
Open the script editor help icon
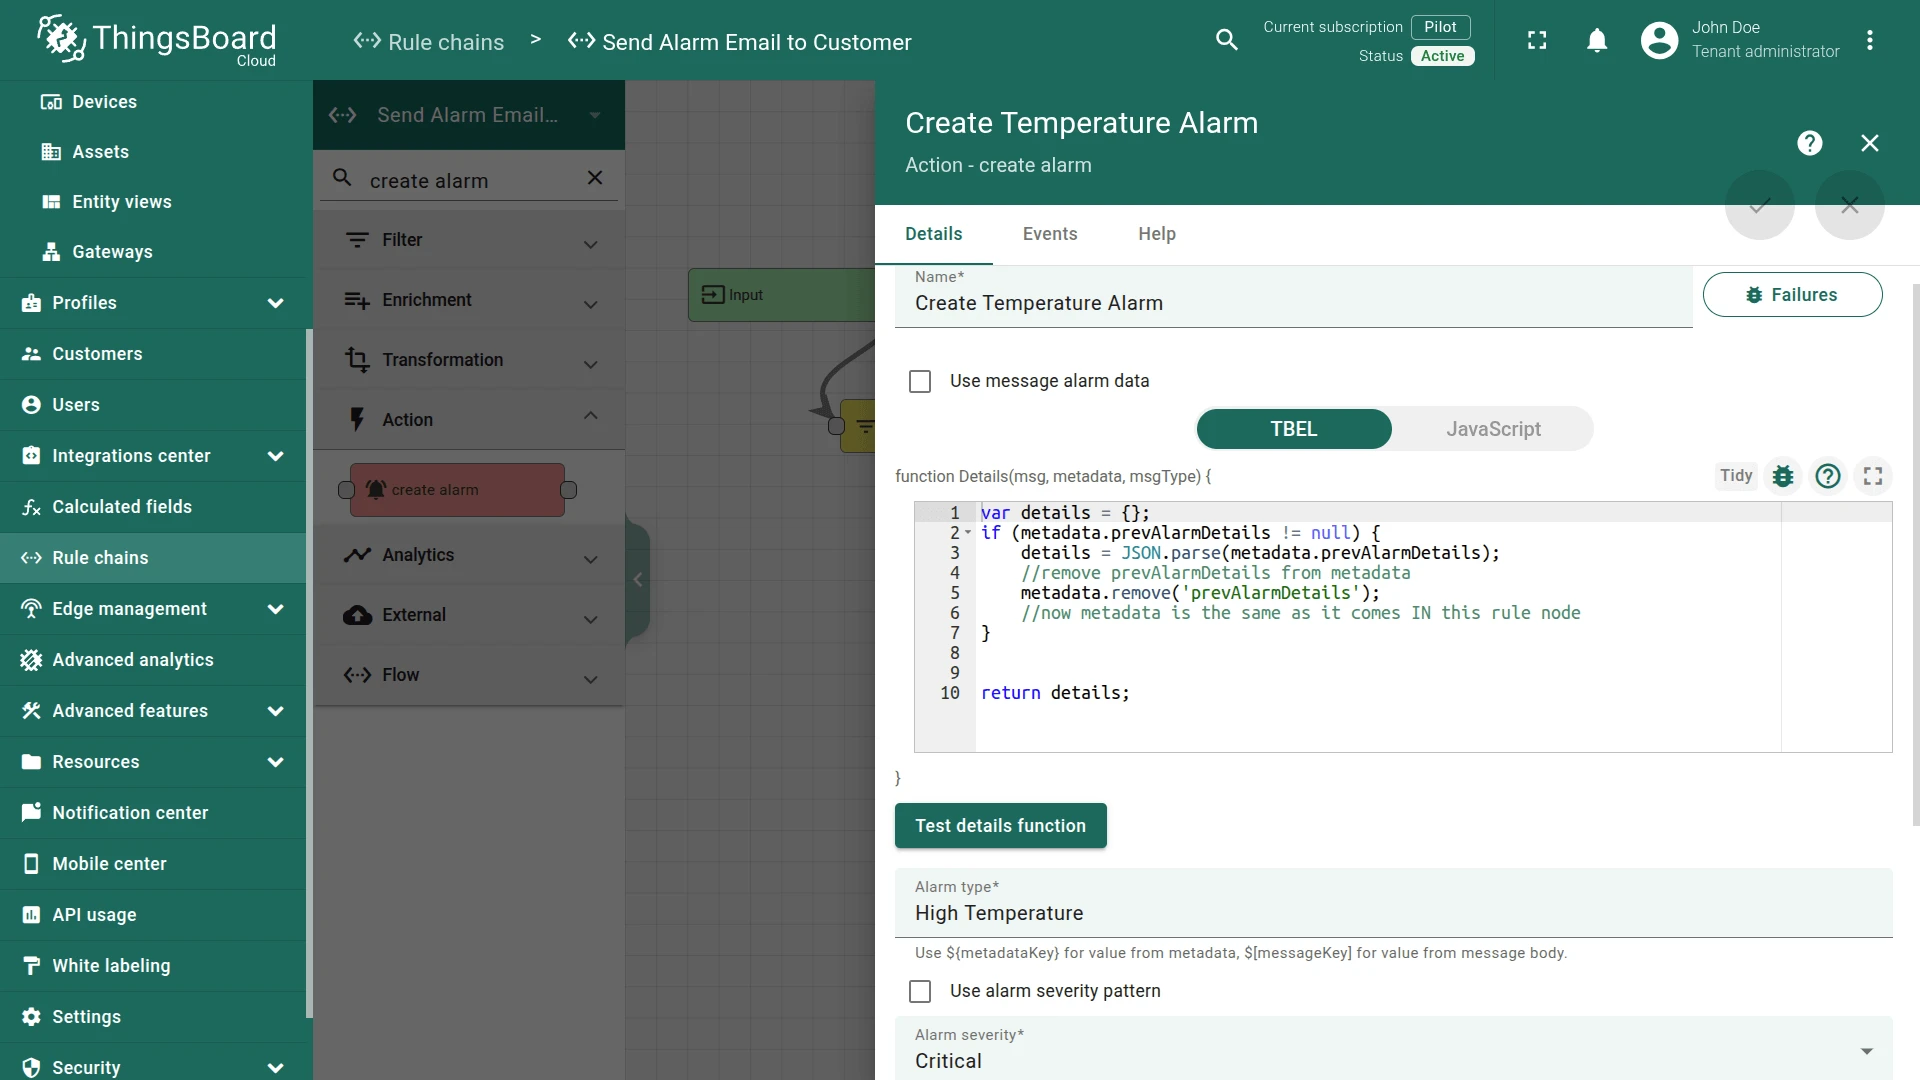click(x=1827, y=476)
